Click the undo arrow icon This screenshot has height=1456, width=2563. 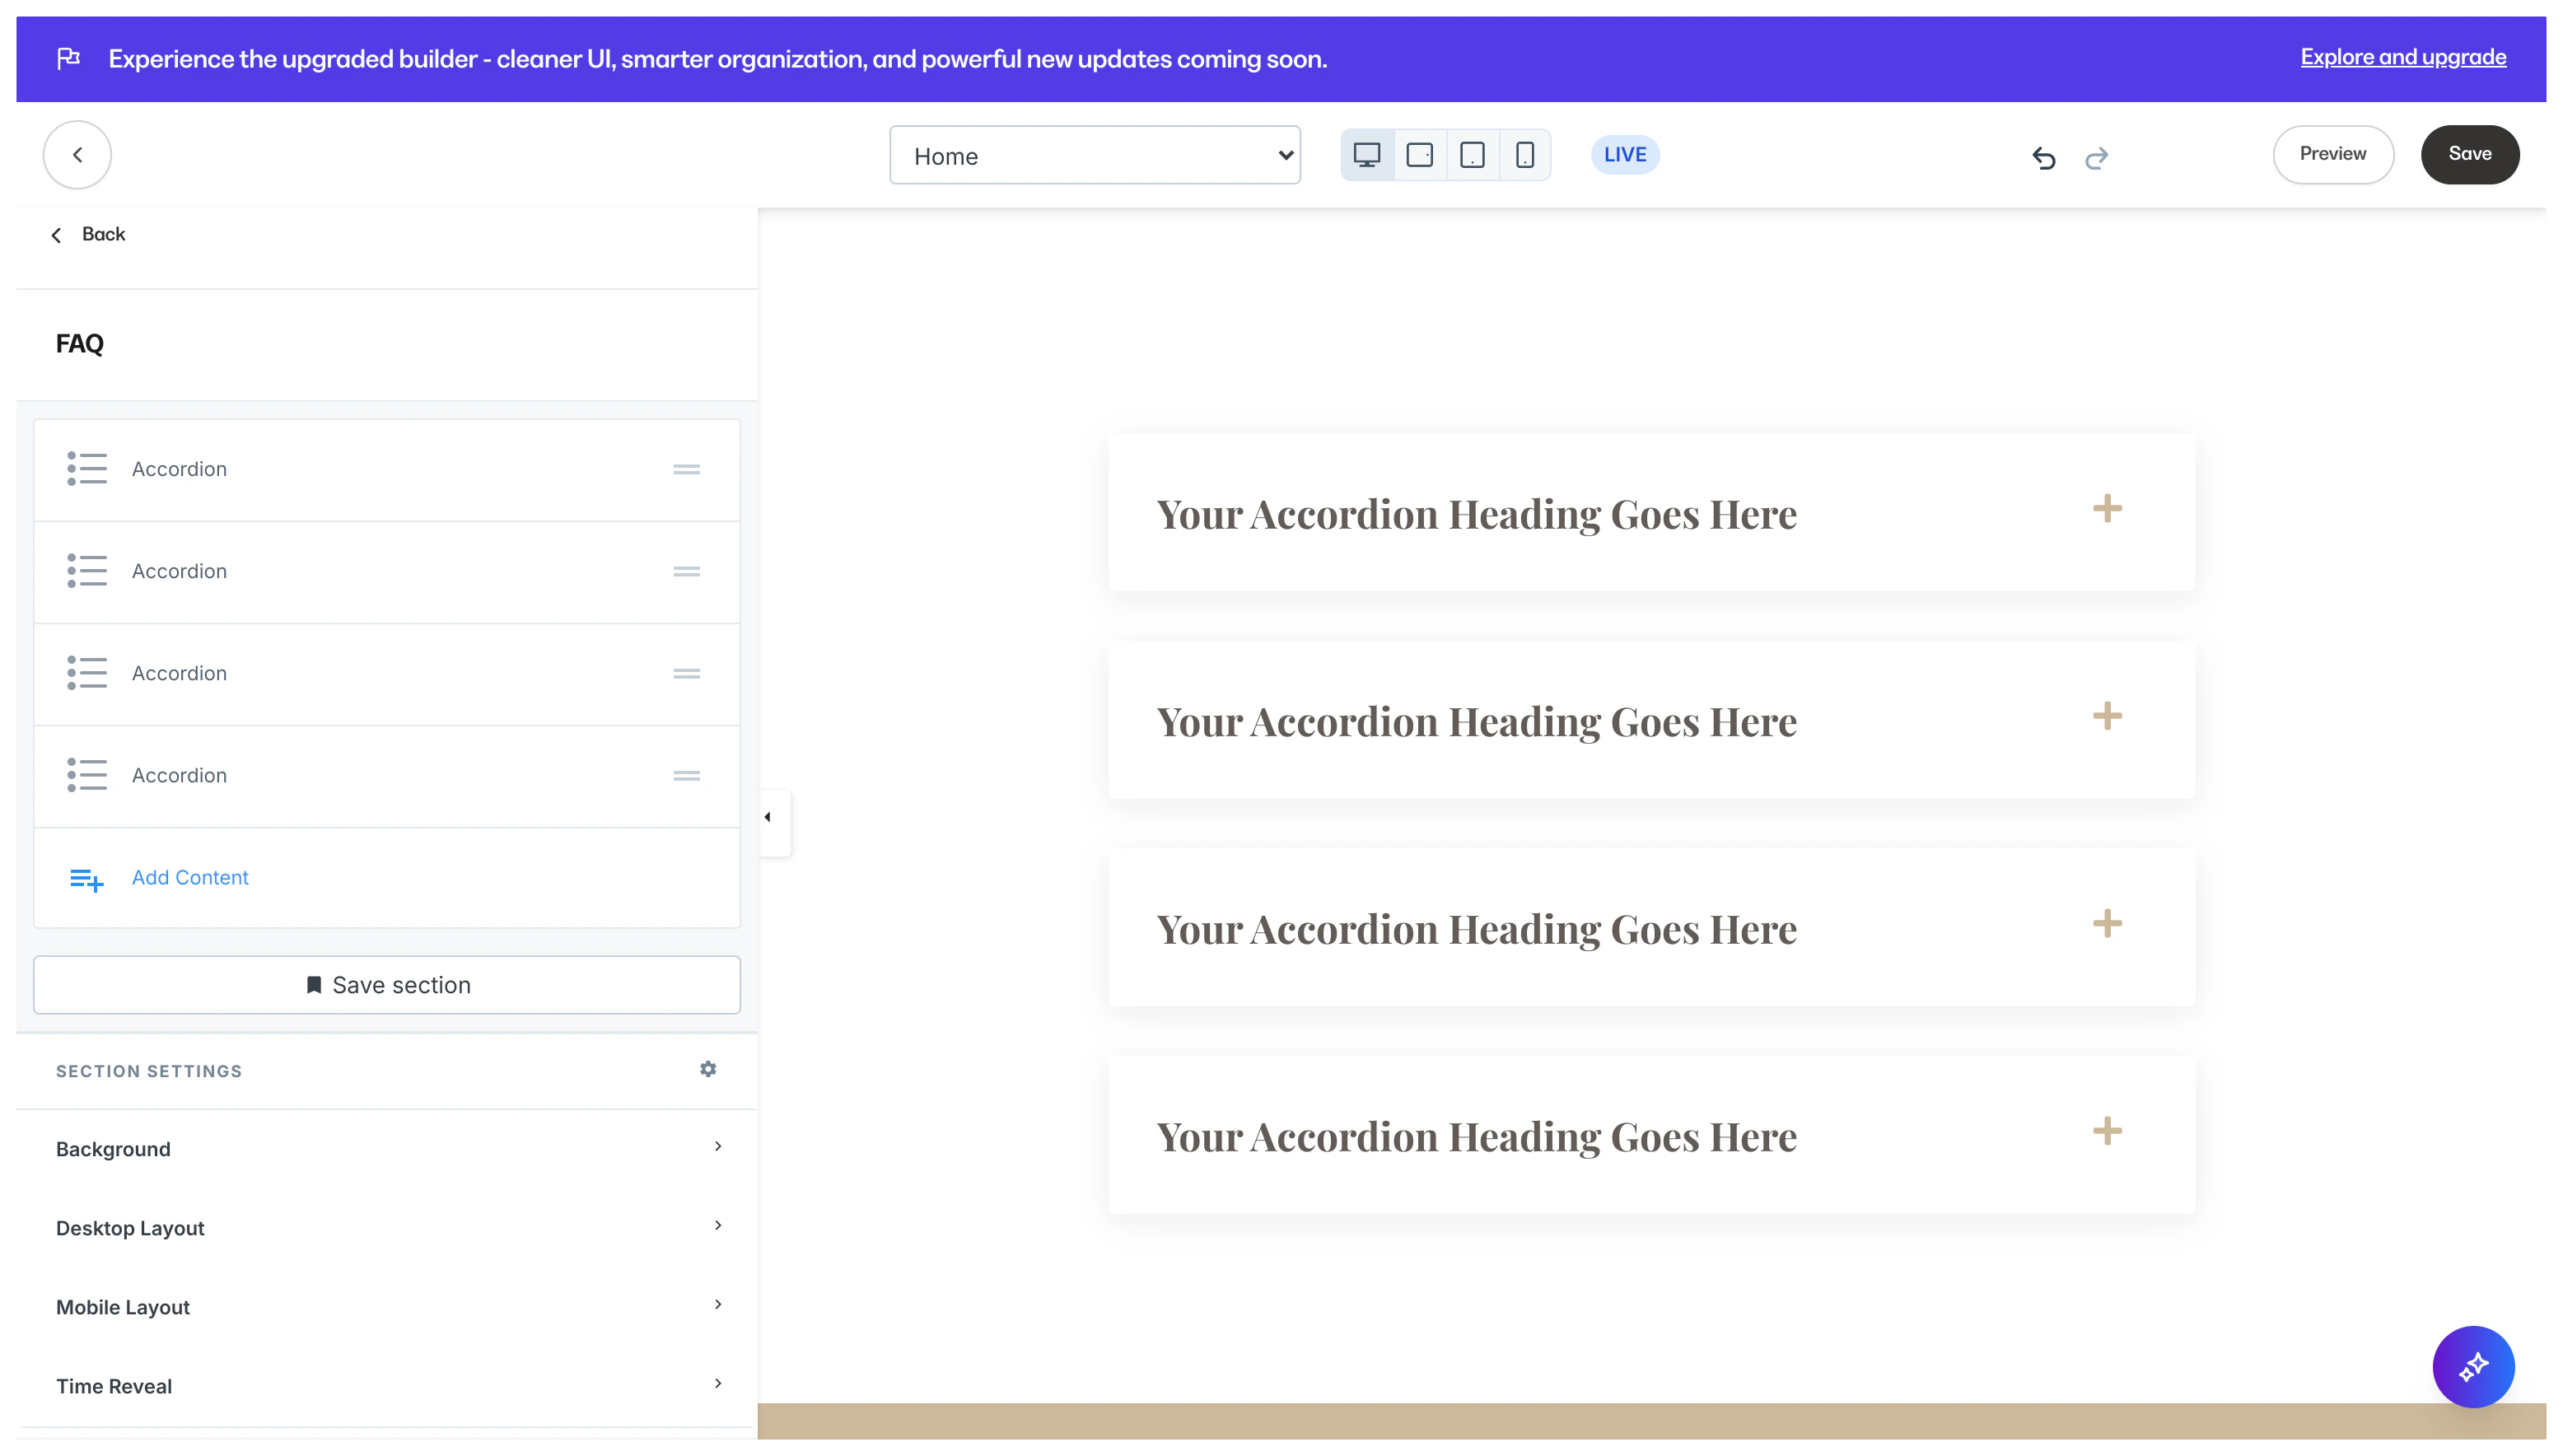pos(2043,157)
